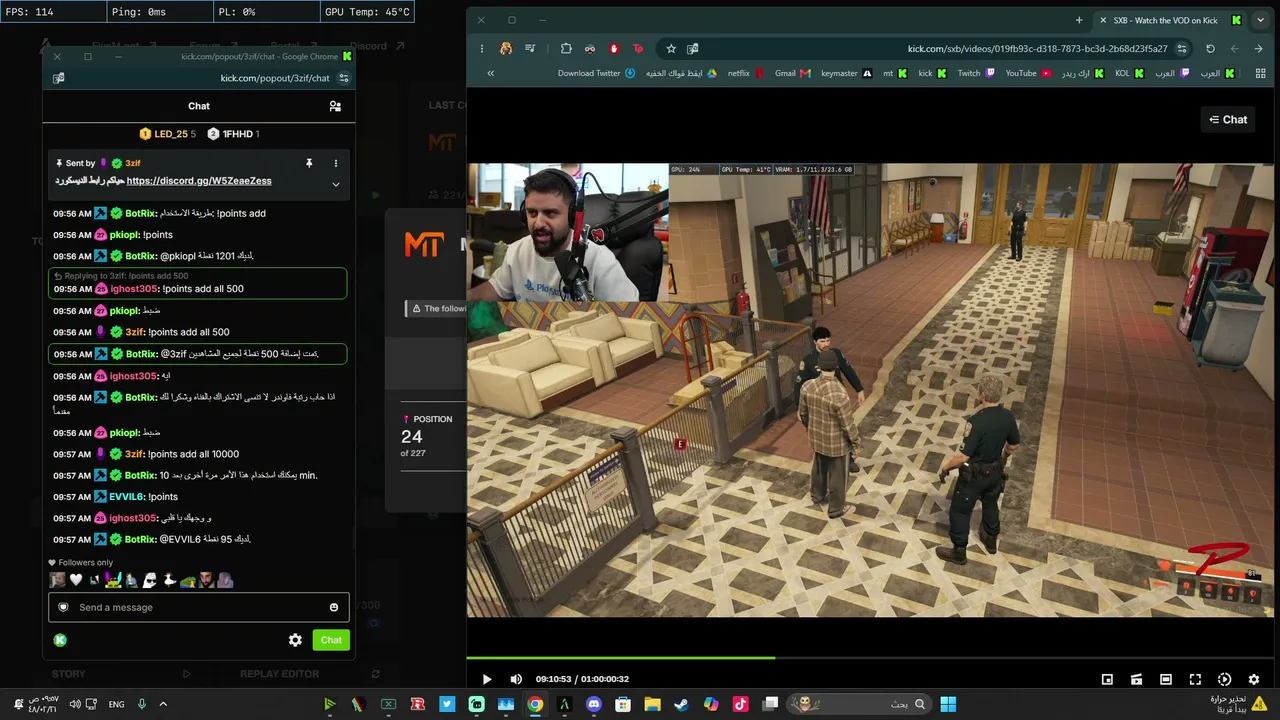Open the chat user list icon

click(335, 106)
